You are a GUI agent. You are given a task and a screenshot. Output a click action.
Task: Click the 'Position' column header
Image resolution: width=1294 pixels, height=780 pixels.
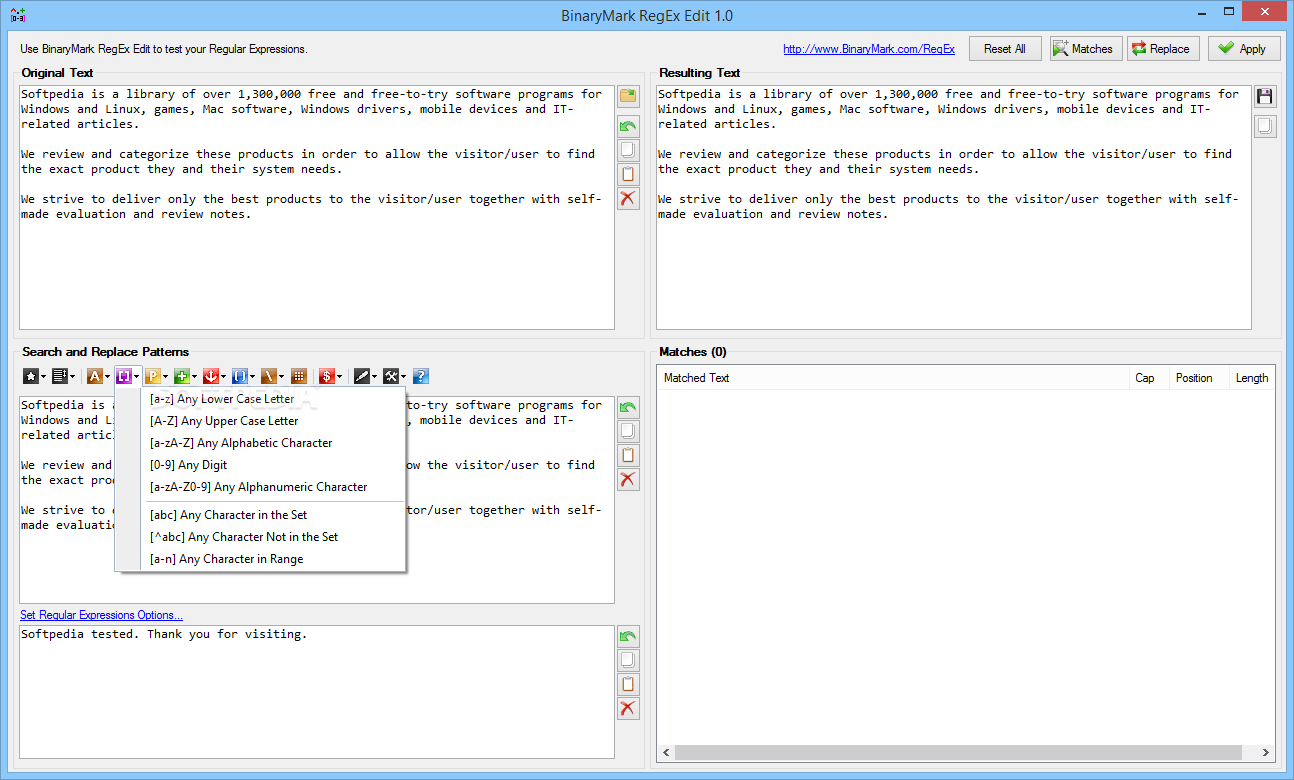click(1199, 378)
